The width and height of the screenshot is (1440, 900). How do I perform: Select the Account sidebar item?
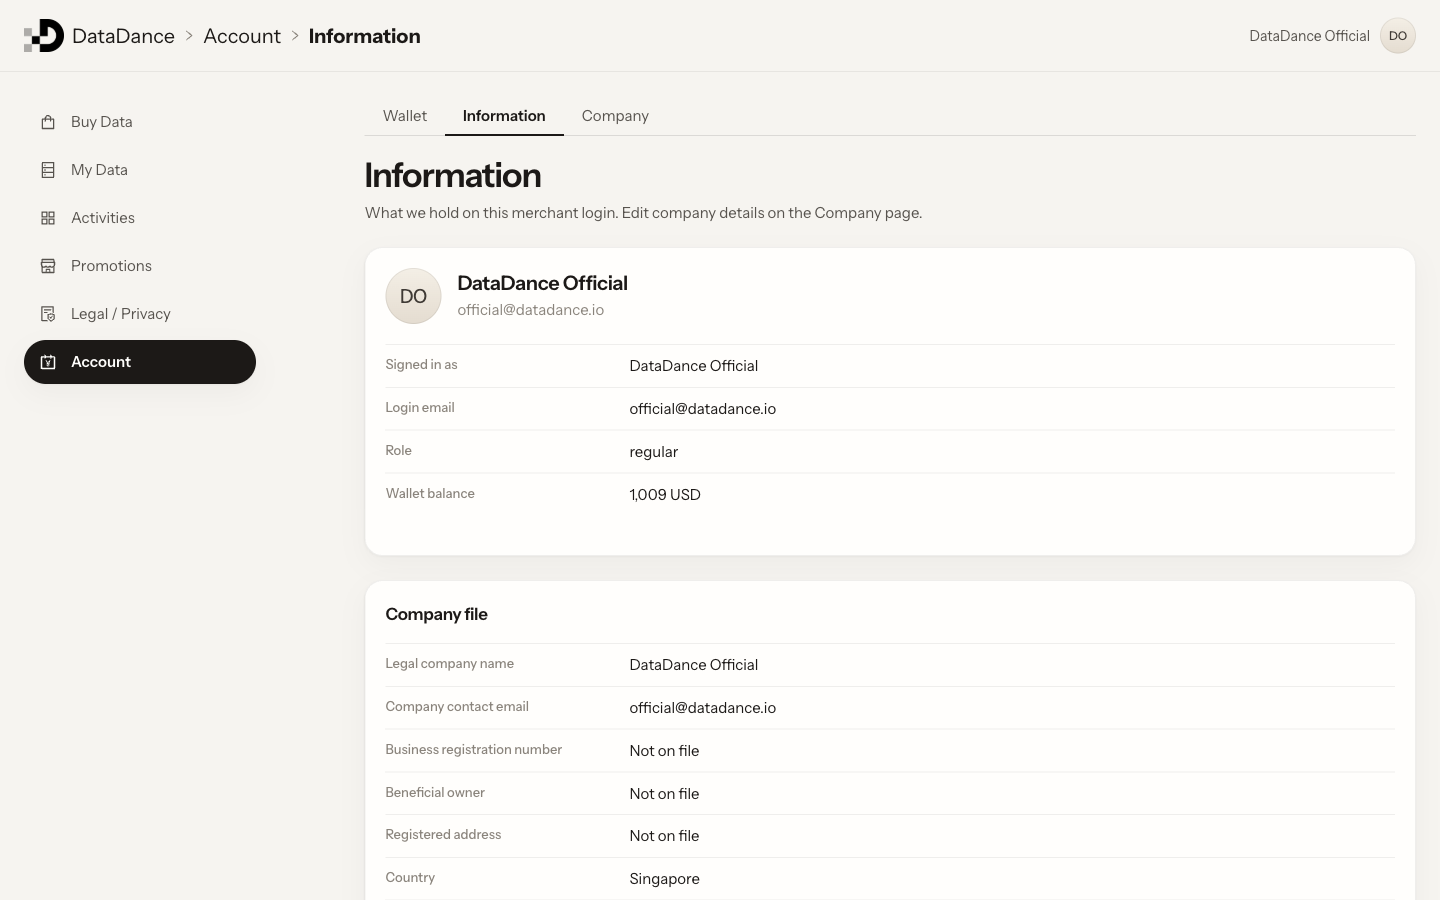(140, 362)
